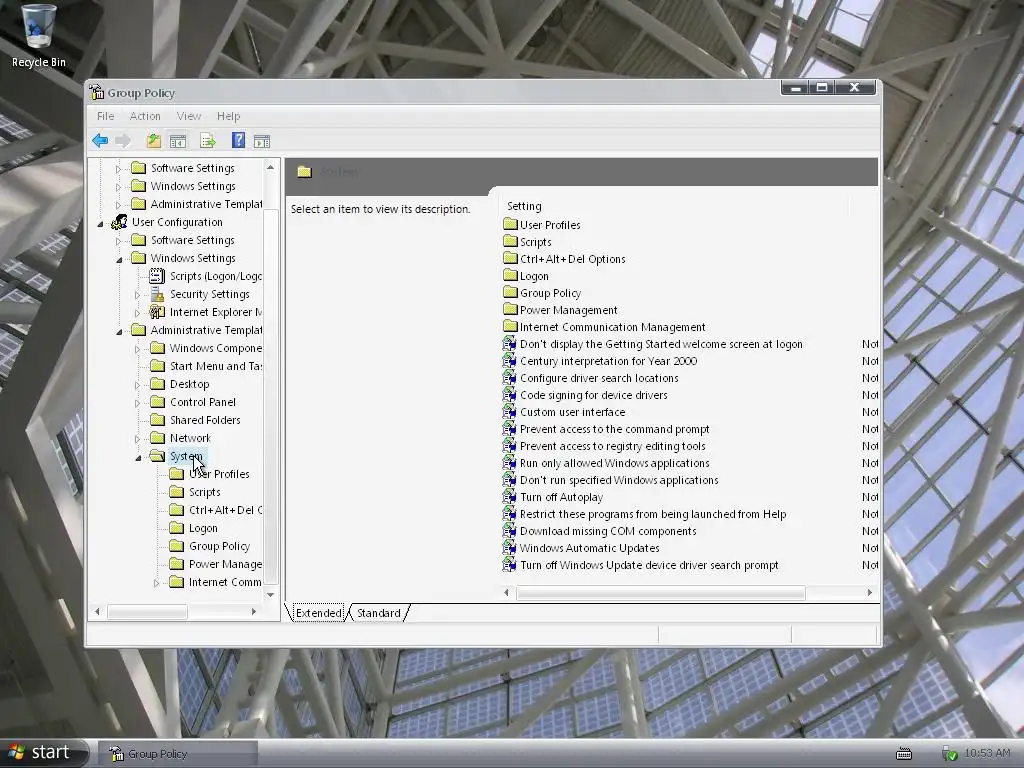Click the policy icon beside Custom user interface
Screen dimensions: 1024x768
pyautogui.click(x=509, y=411)
